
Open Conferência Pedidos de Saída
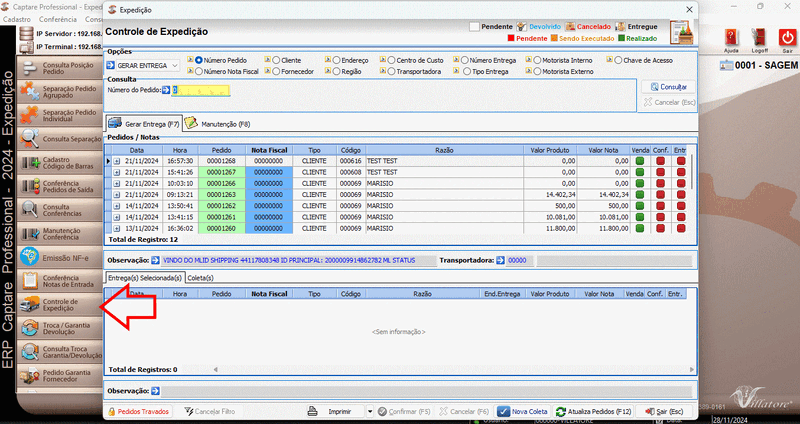click(x=60, y=186)
